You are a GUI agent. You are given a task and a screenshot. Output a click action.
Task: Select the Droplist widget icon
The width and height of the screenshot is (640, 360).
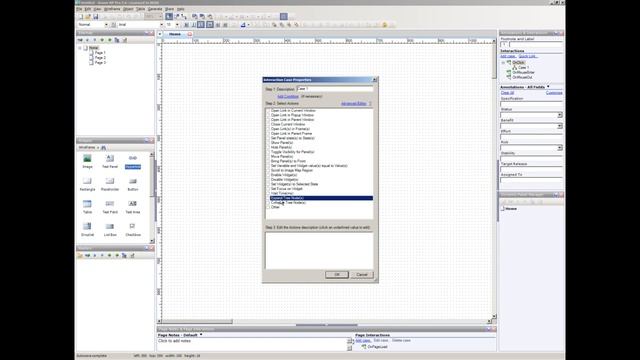point(87,226)
